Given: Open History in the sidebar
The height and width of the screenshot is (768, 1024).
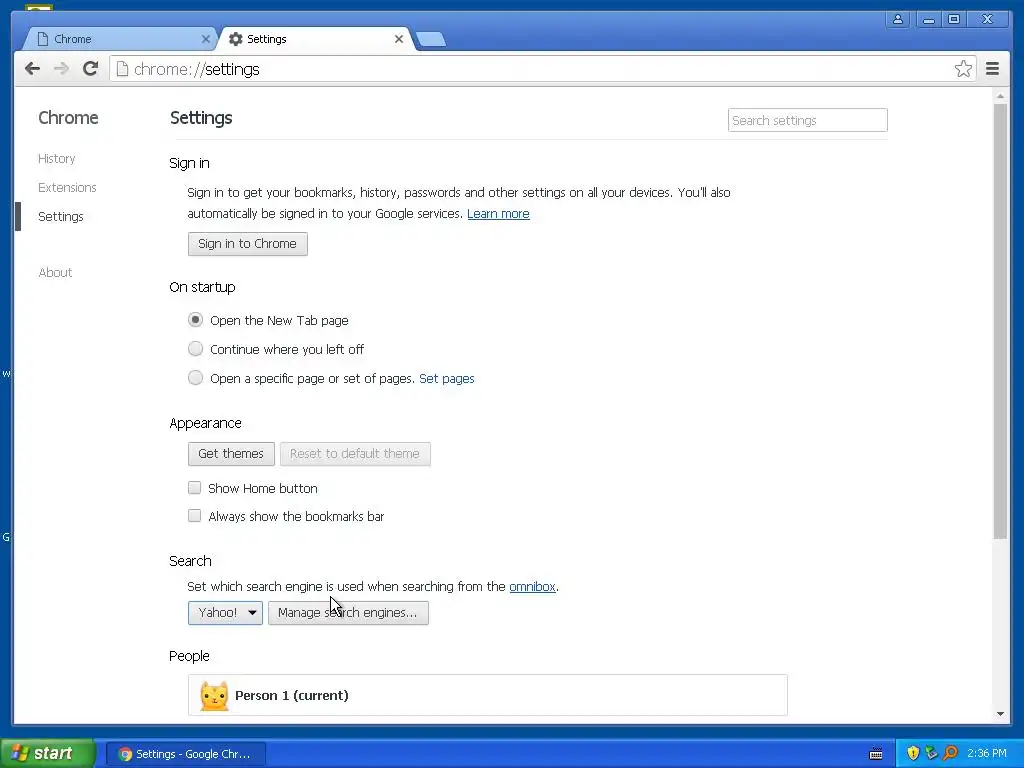Looking at the screenshot, I should (x=57, y=159).
